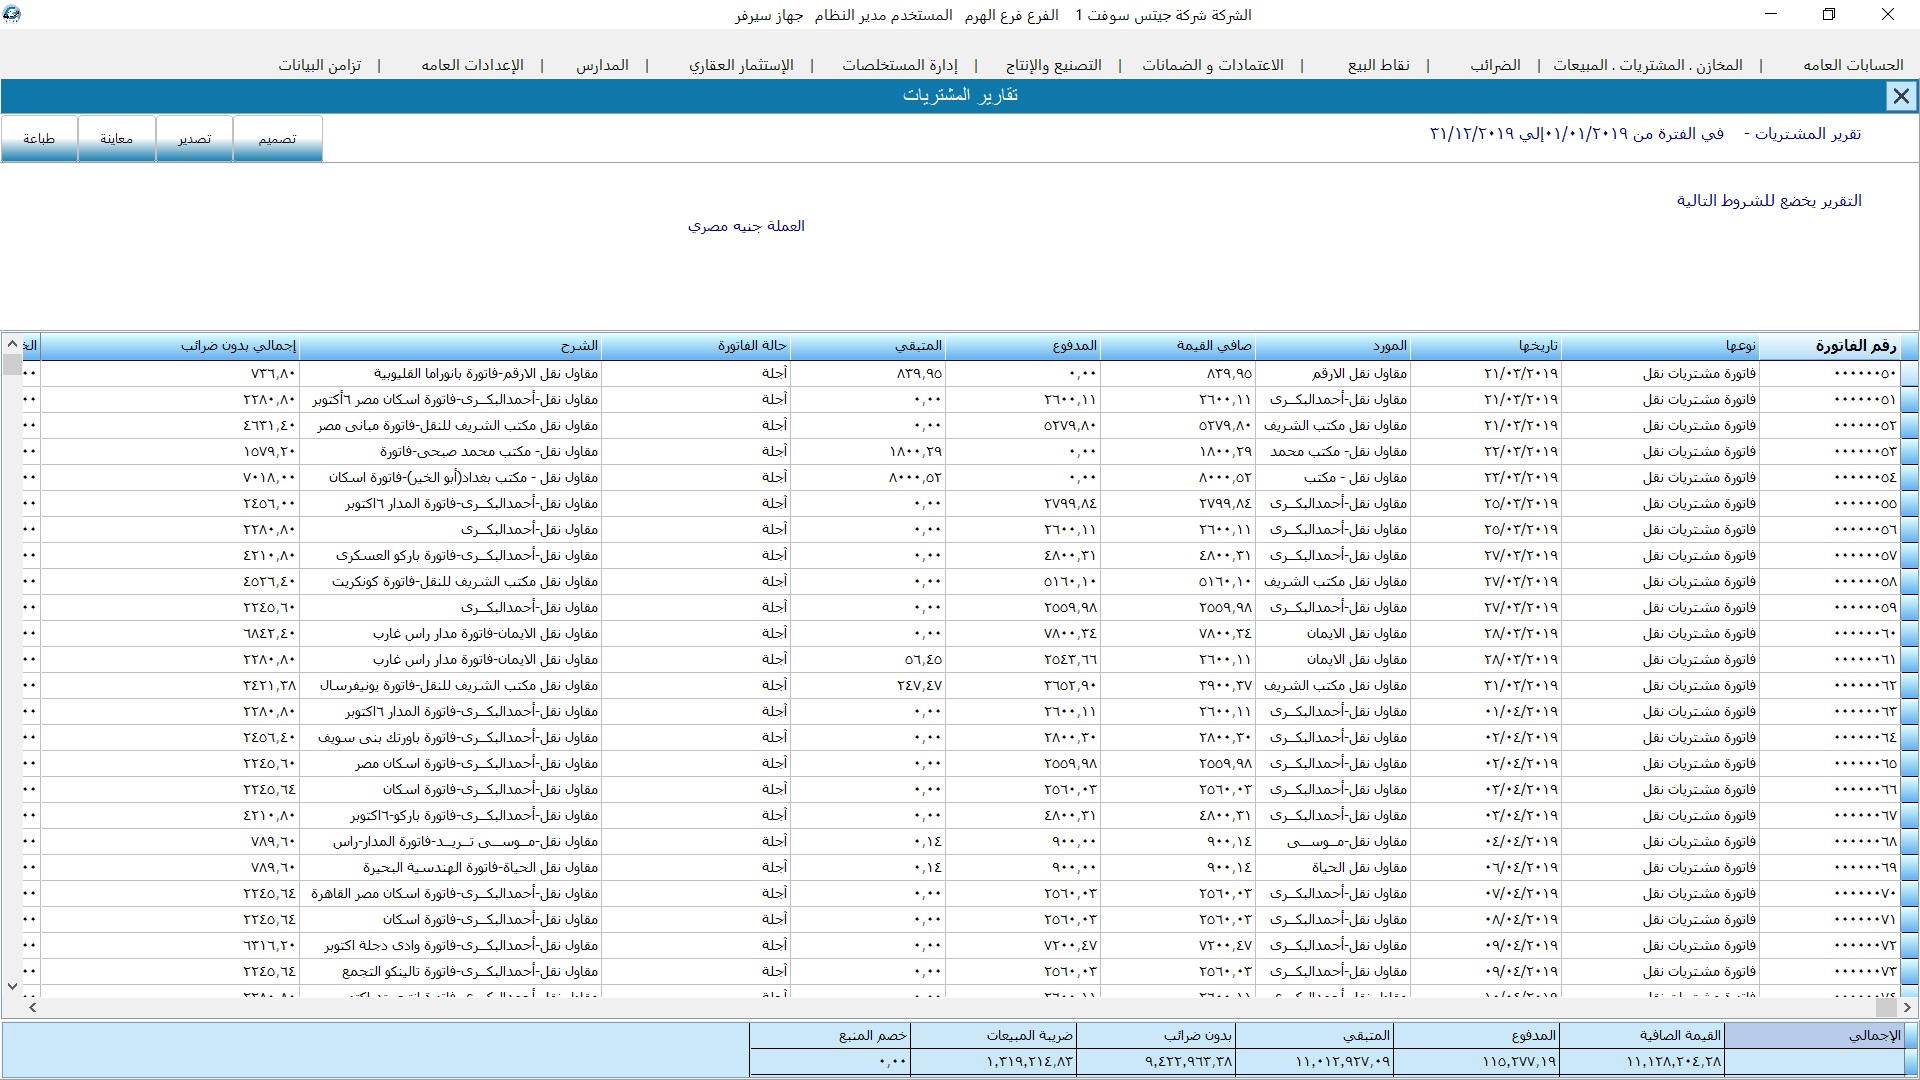Image resolution: width=1920 pixels, height=1080 pixels.
Task: Click net value ٧٨٠٠,٣٤ cell
Action: point(1177,633)
